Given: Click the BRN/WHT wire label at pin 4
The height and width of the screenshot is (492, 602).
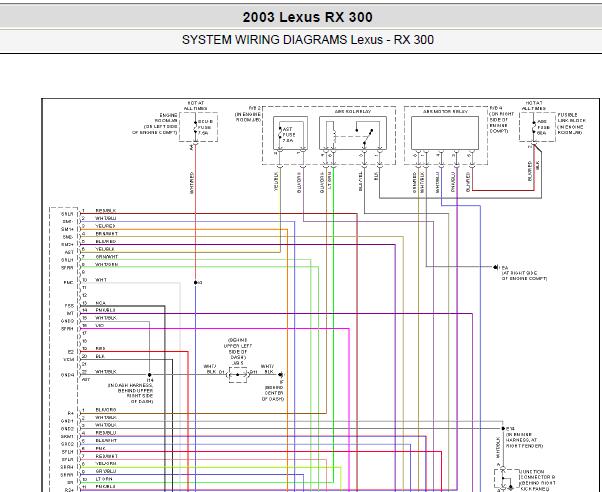Looking at the screenshot, I should 106,234.
